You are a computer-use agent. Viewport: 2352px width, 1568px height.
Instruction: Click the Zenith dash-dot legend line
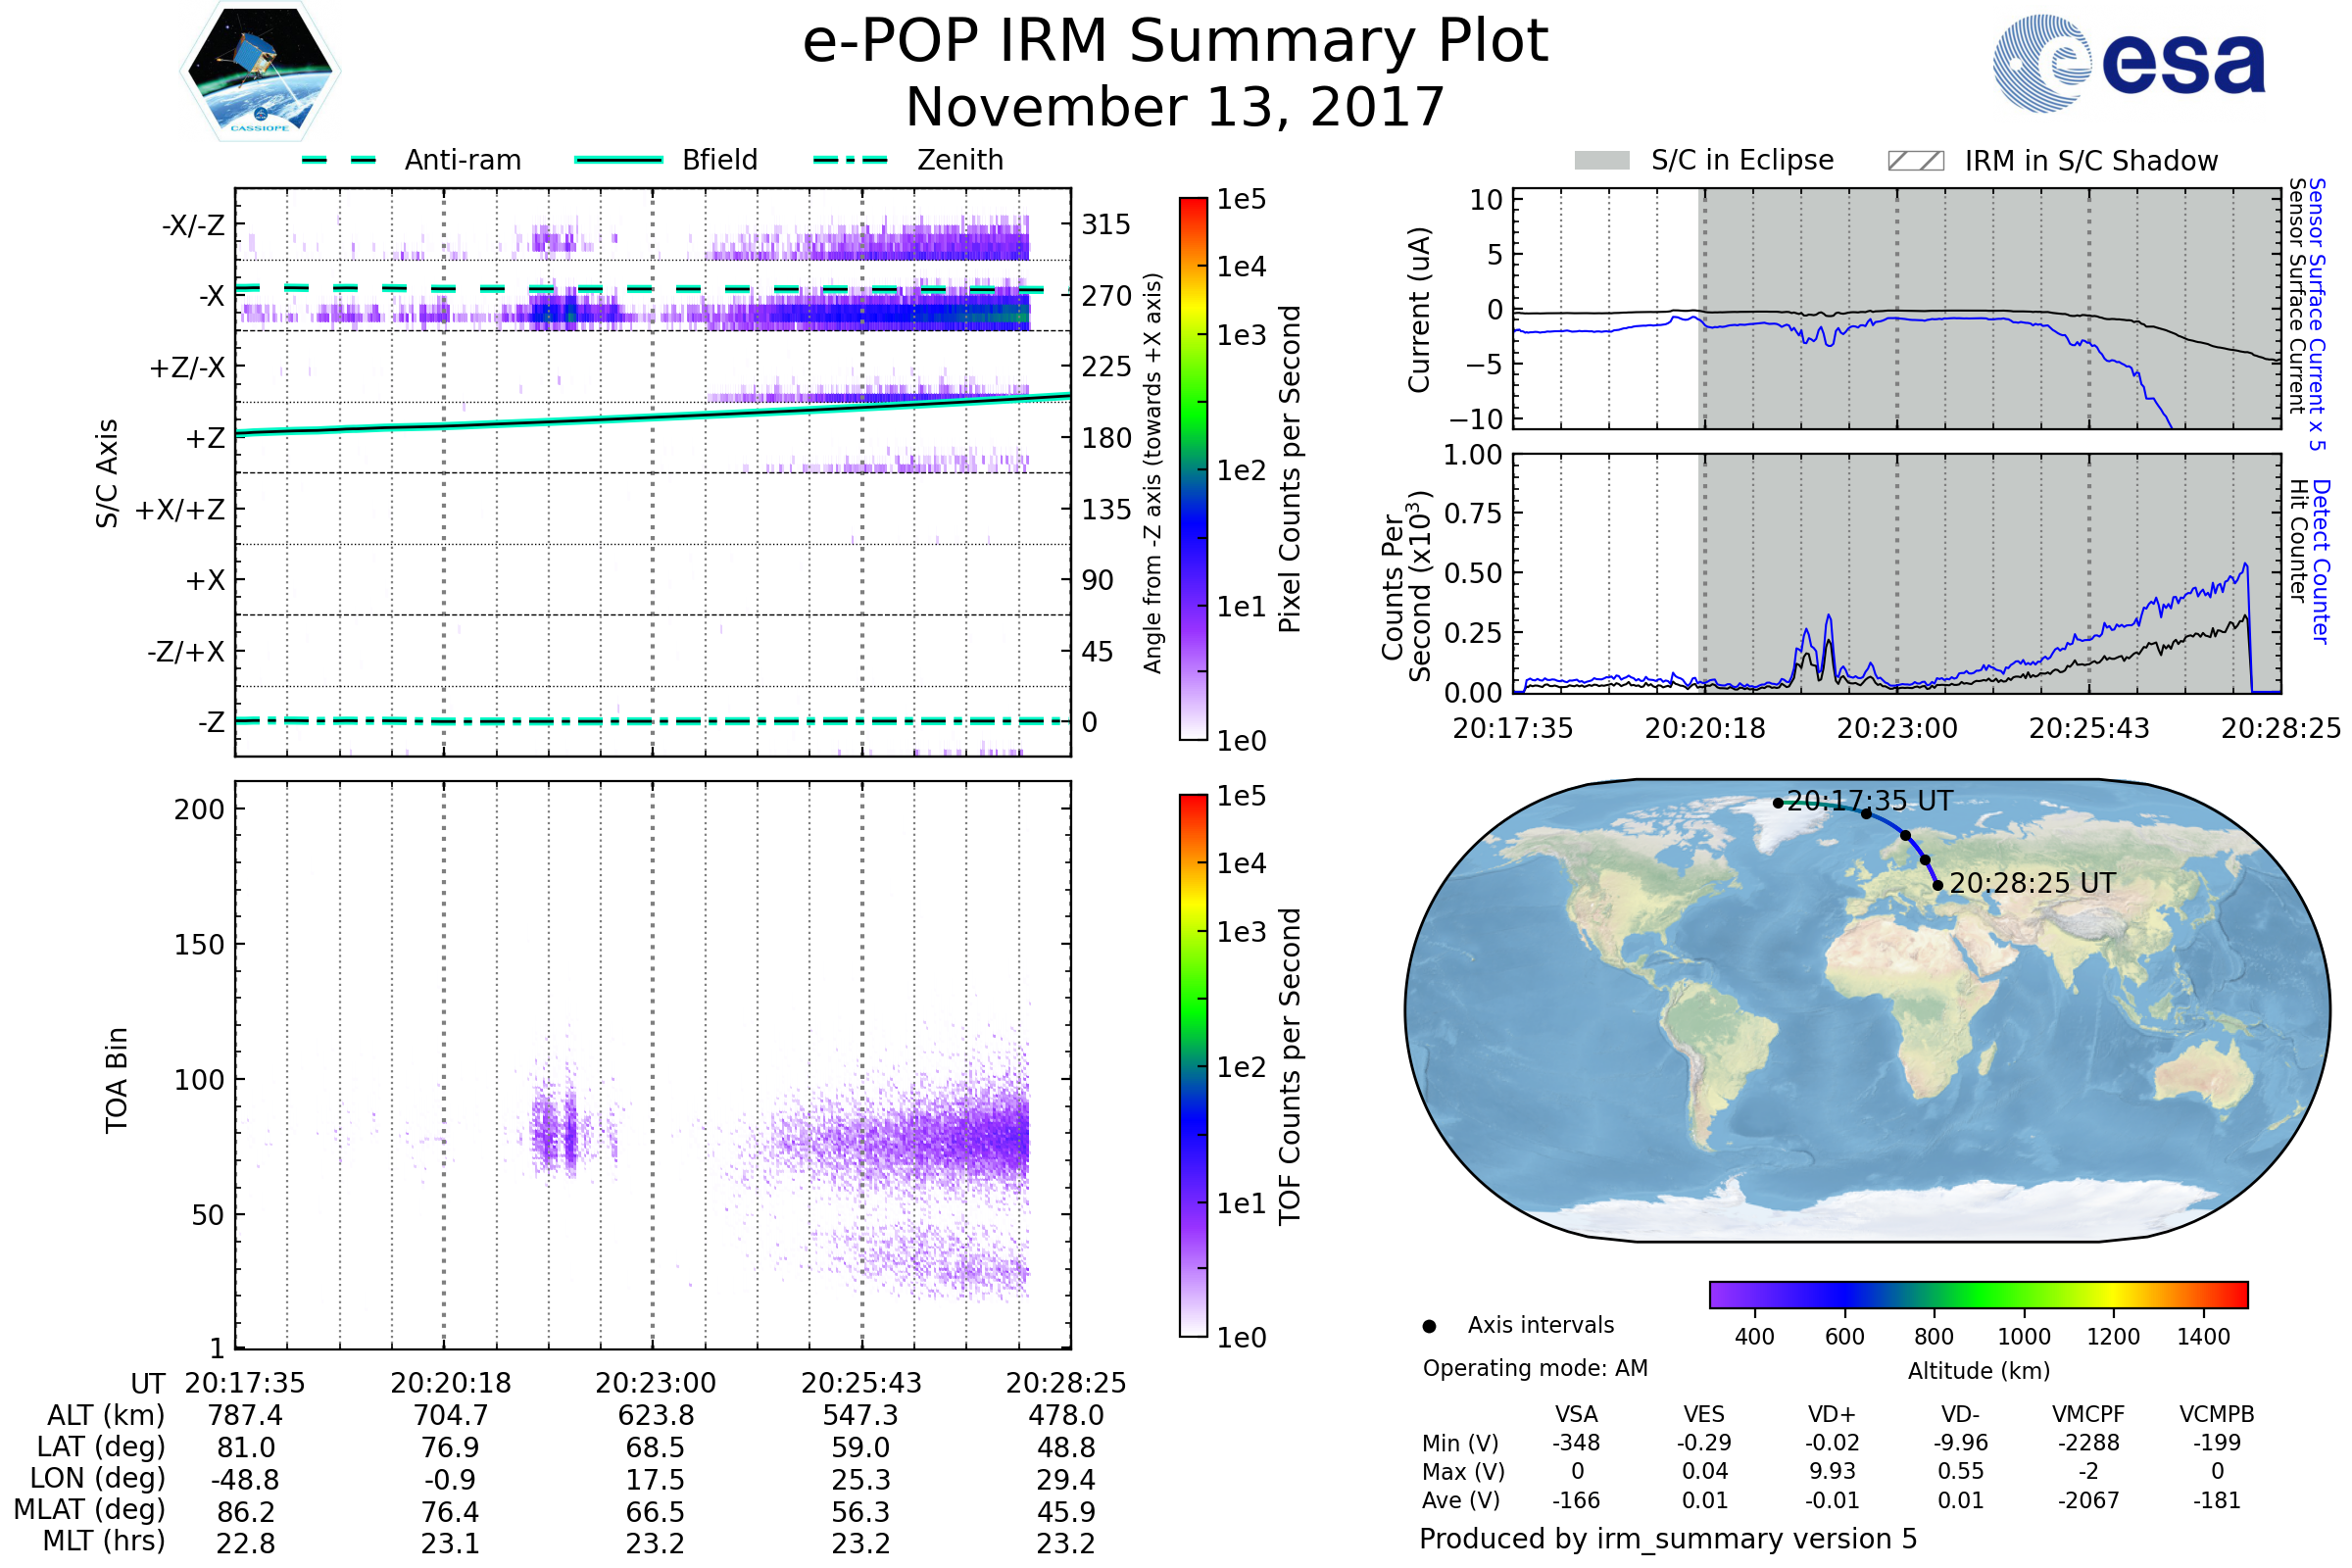pyautogui.click(x=850, y=160)
